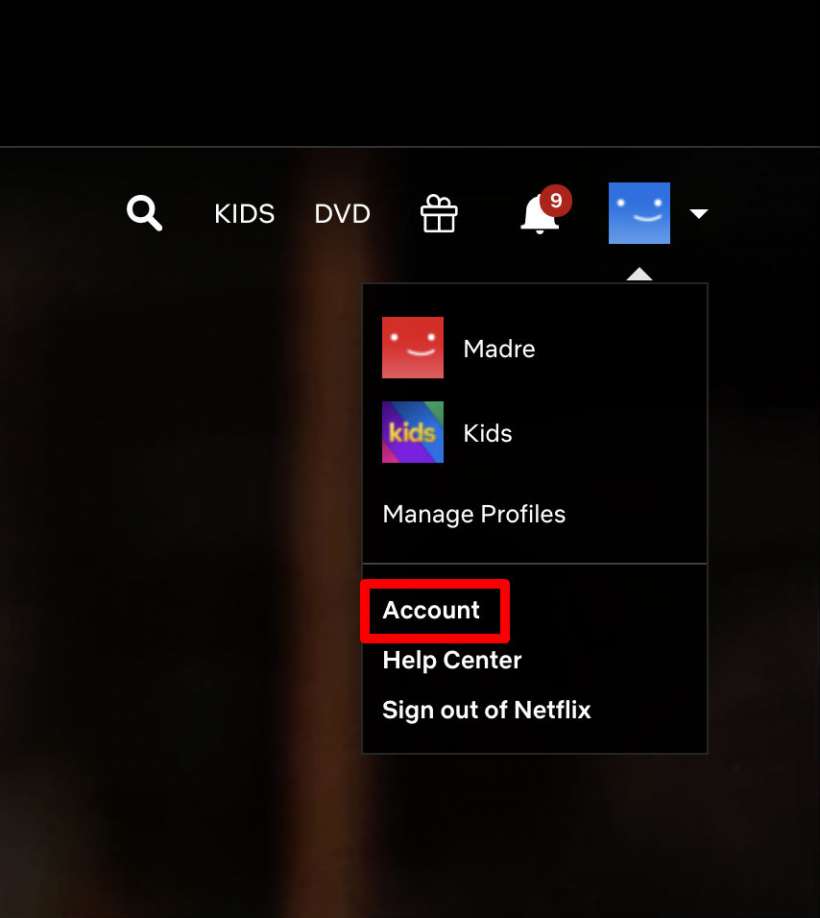820x918 pixels.
Task: Open the search magnifier icon
Action: pos(144,213)
